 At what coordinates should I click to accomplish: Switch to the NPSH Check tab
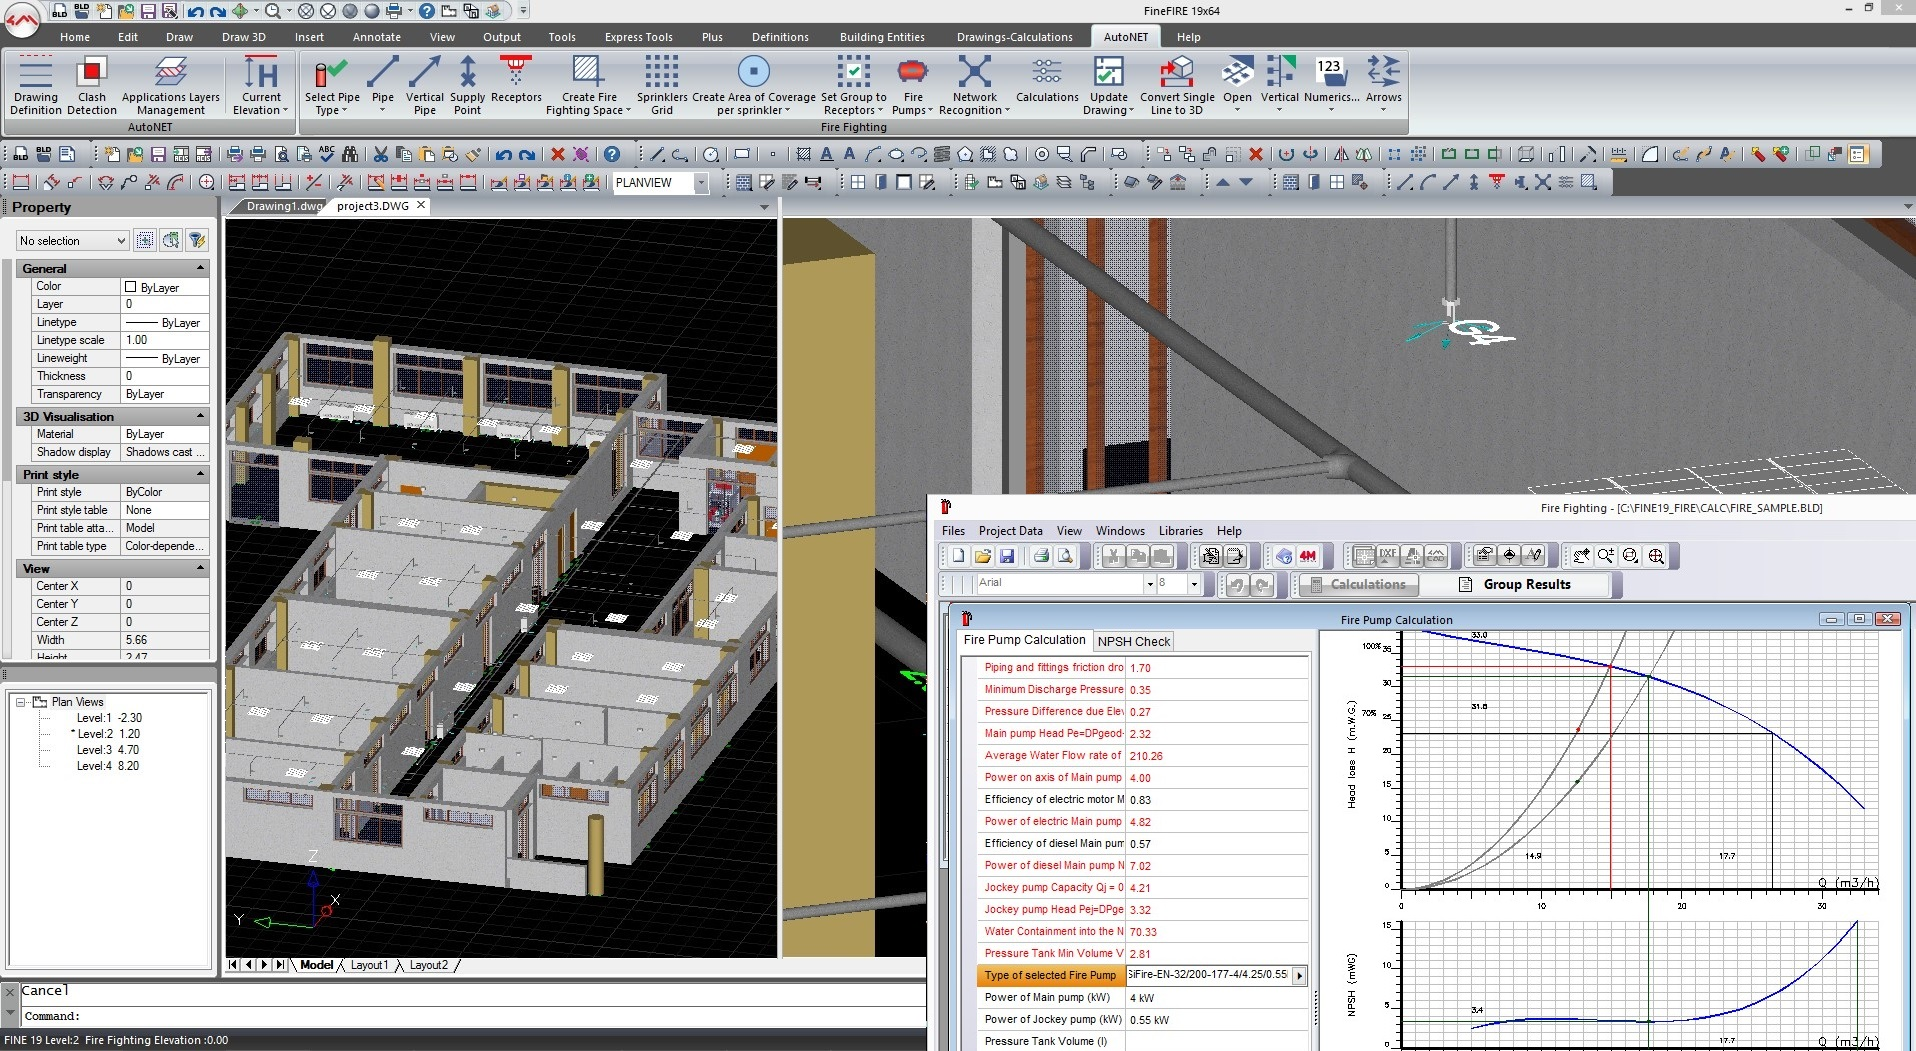pyautogui.click(x=1133, y=641)
